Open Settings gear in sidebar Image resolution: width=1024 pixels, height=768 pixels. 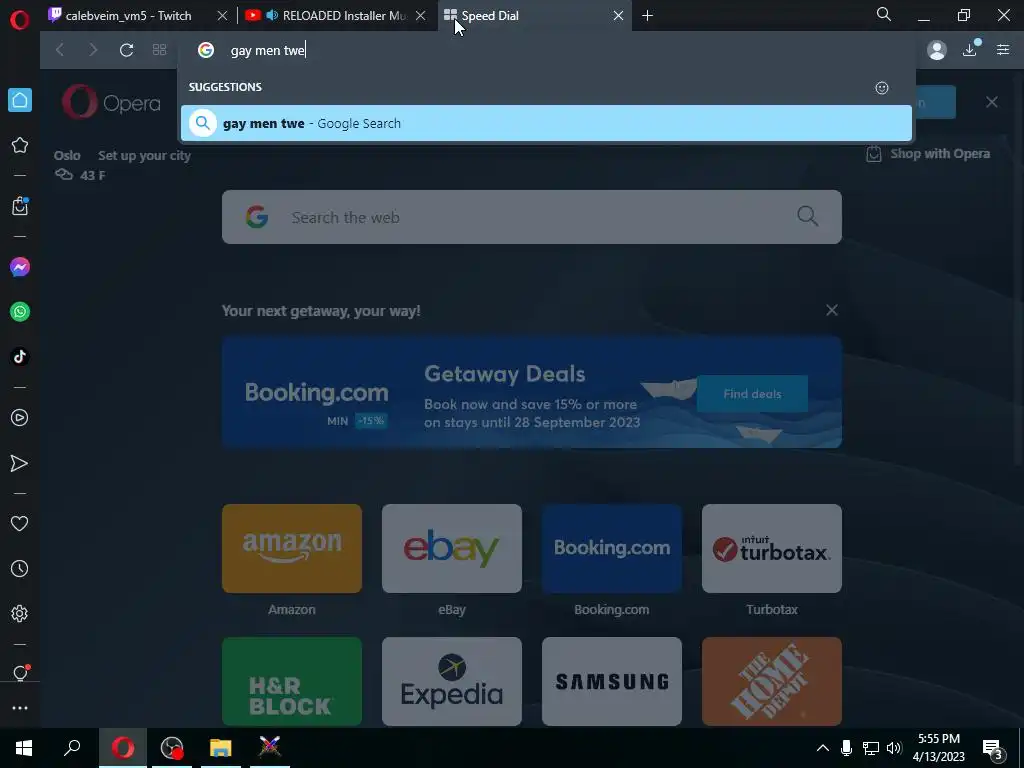point(20,613)
